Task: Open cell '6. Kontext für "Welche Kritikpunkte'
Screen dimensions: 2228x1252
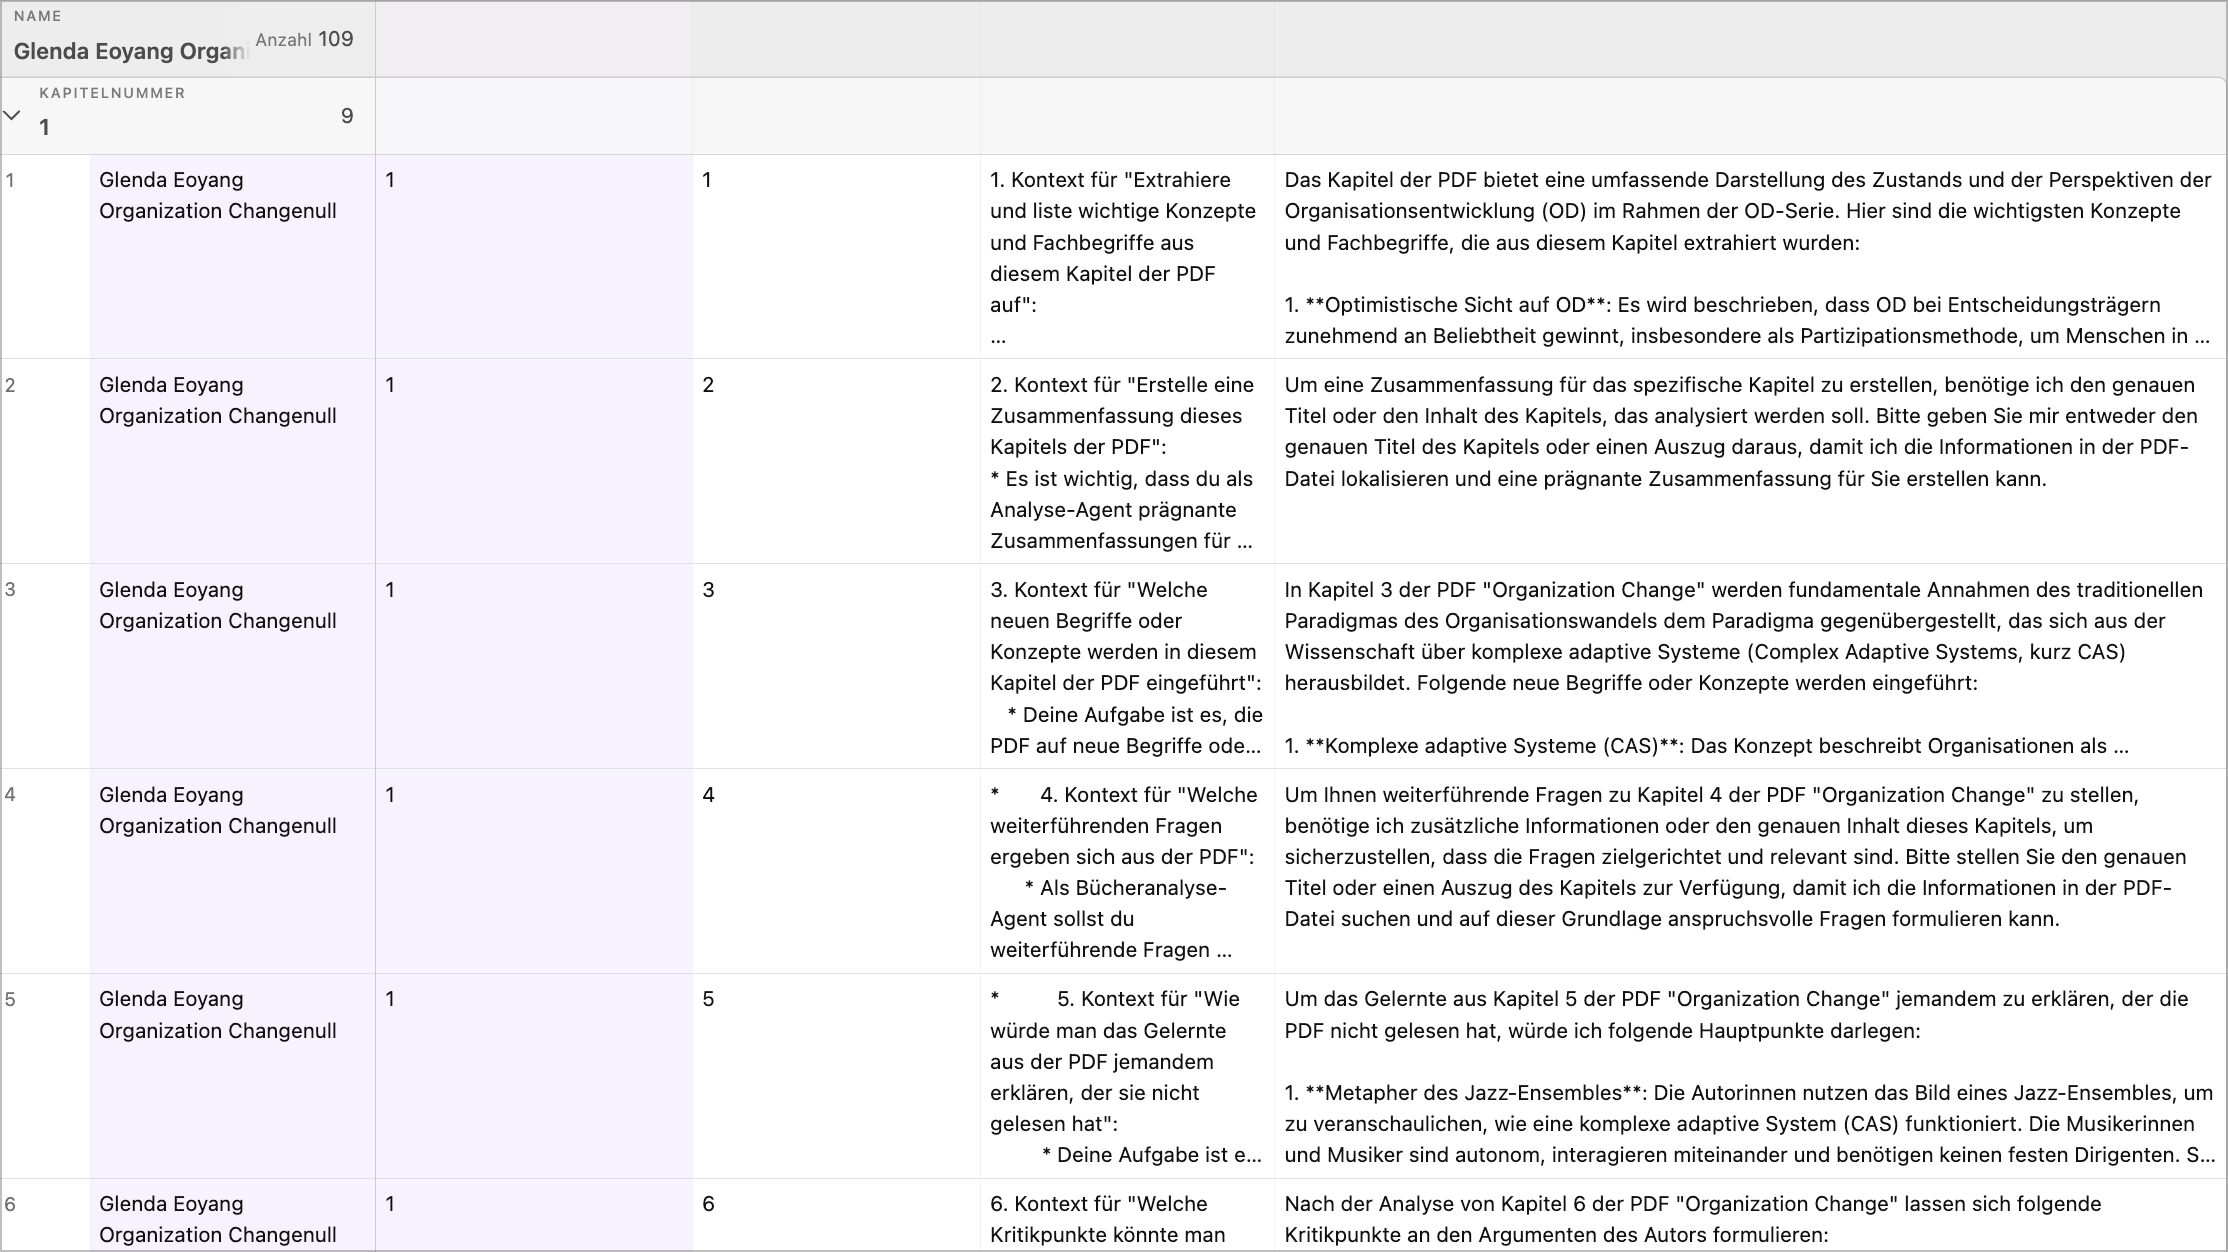Action: point(1127,1215)
